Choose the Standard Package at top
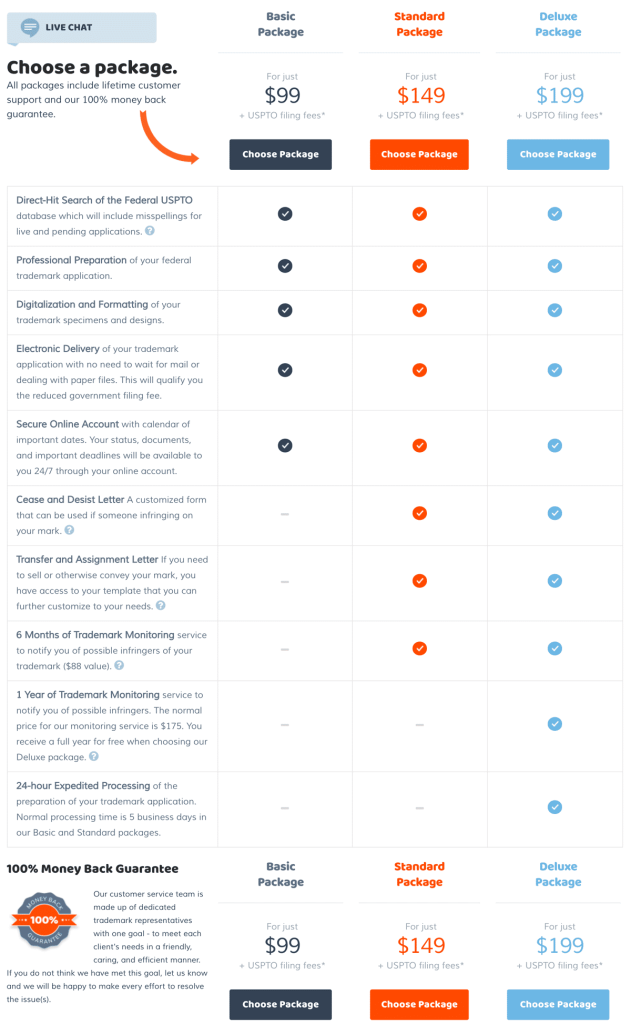The image size is (631, 1024). 419,154
